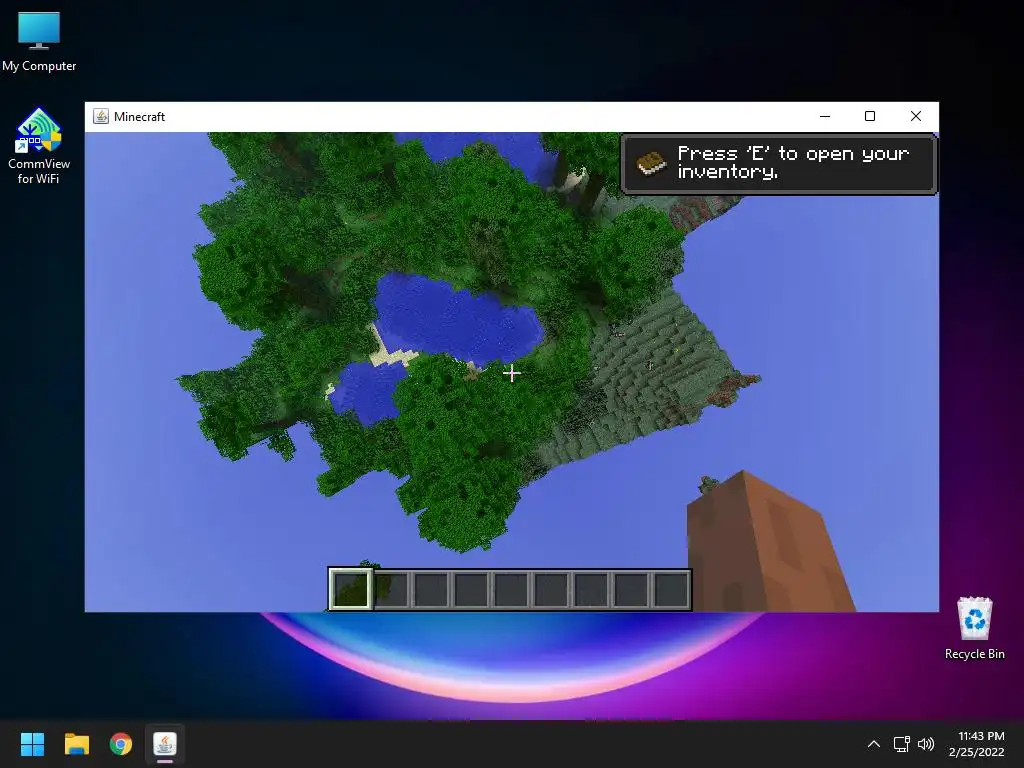Open the Windows Start menu
Screen dimensions: 1024x768
[x=32, y=744]
